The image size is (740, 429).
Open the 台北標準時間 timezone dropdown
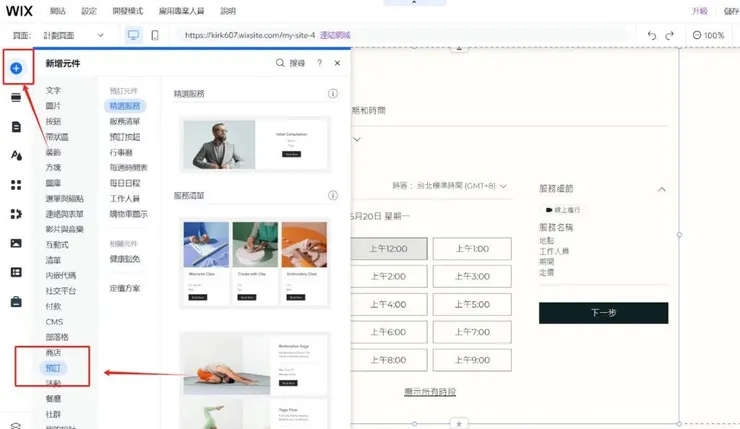pos(450,186)
